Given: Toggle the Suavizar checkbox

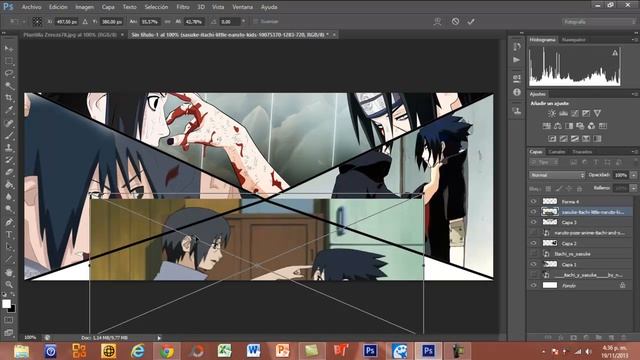Looking at the screenshot, I should (256, 21).
